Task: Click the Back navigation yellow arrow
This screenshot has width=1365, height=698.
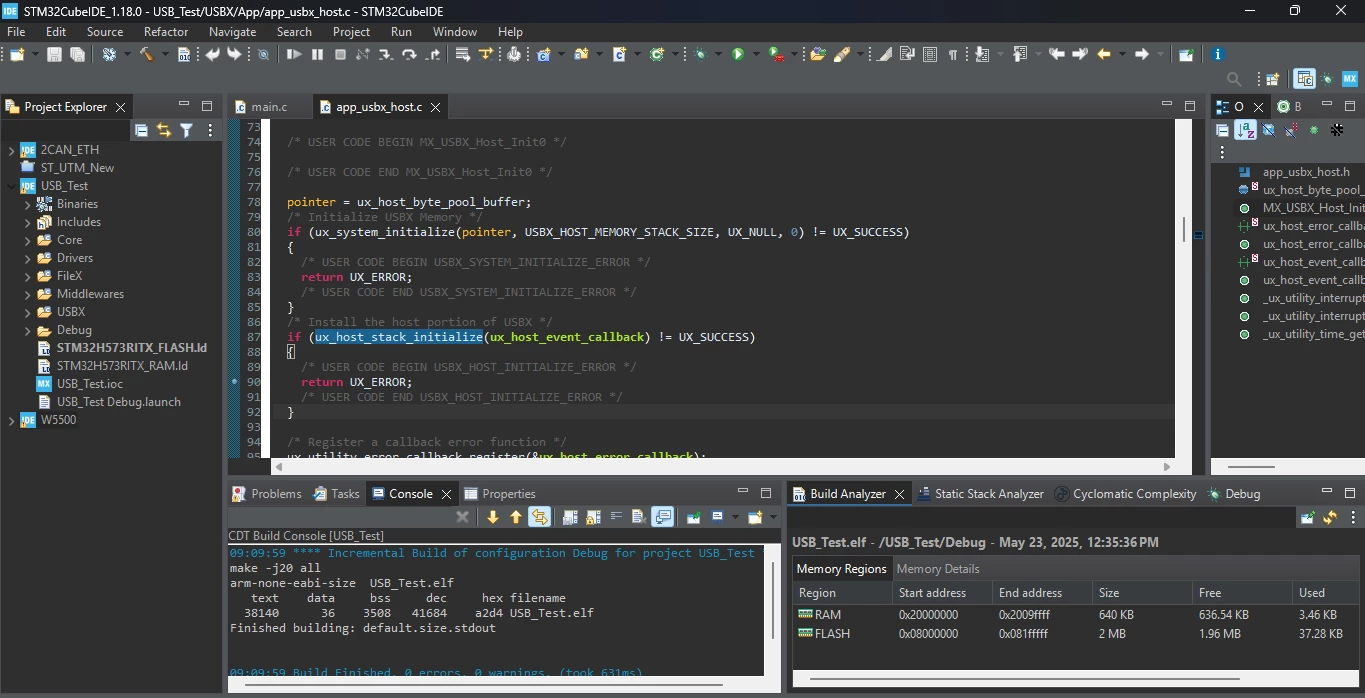Action: (x=1104, y=54)
